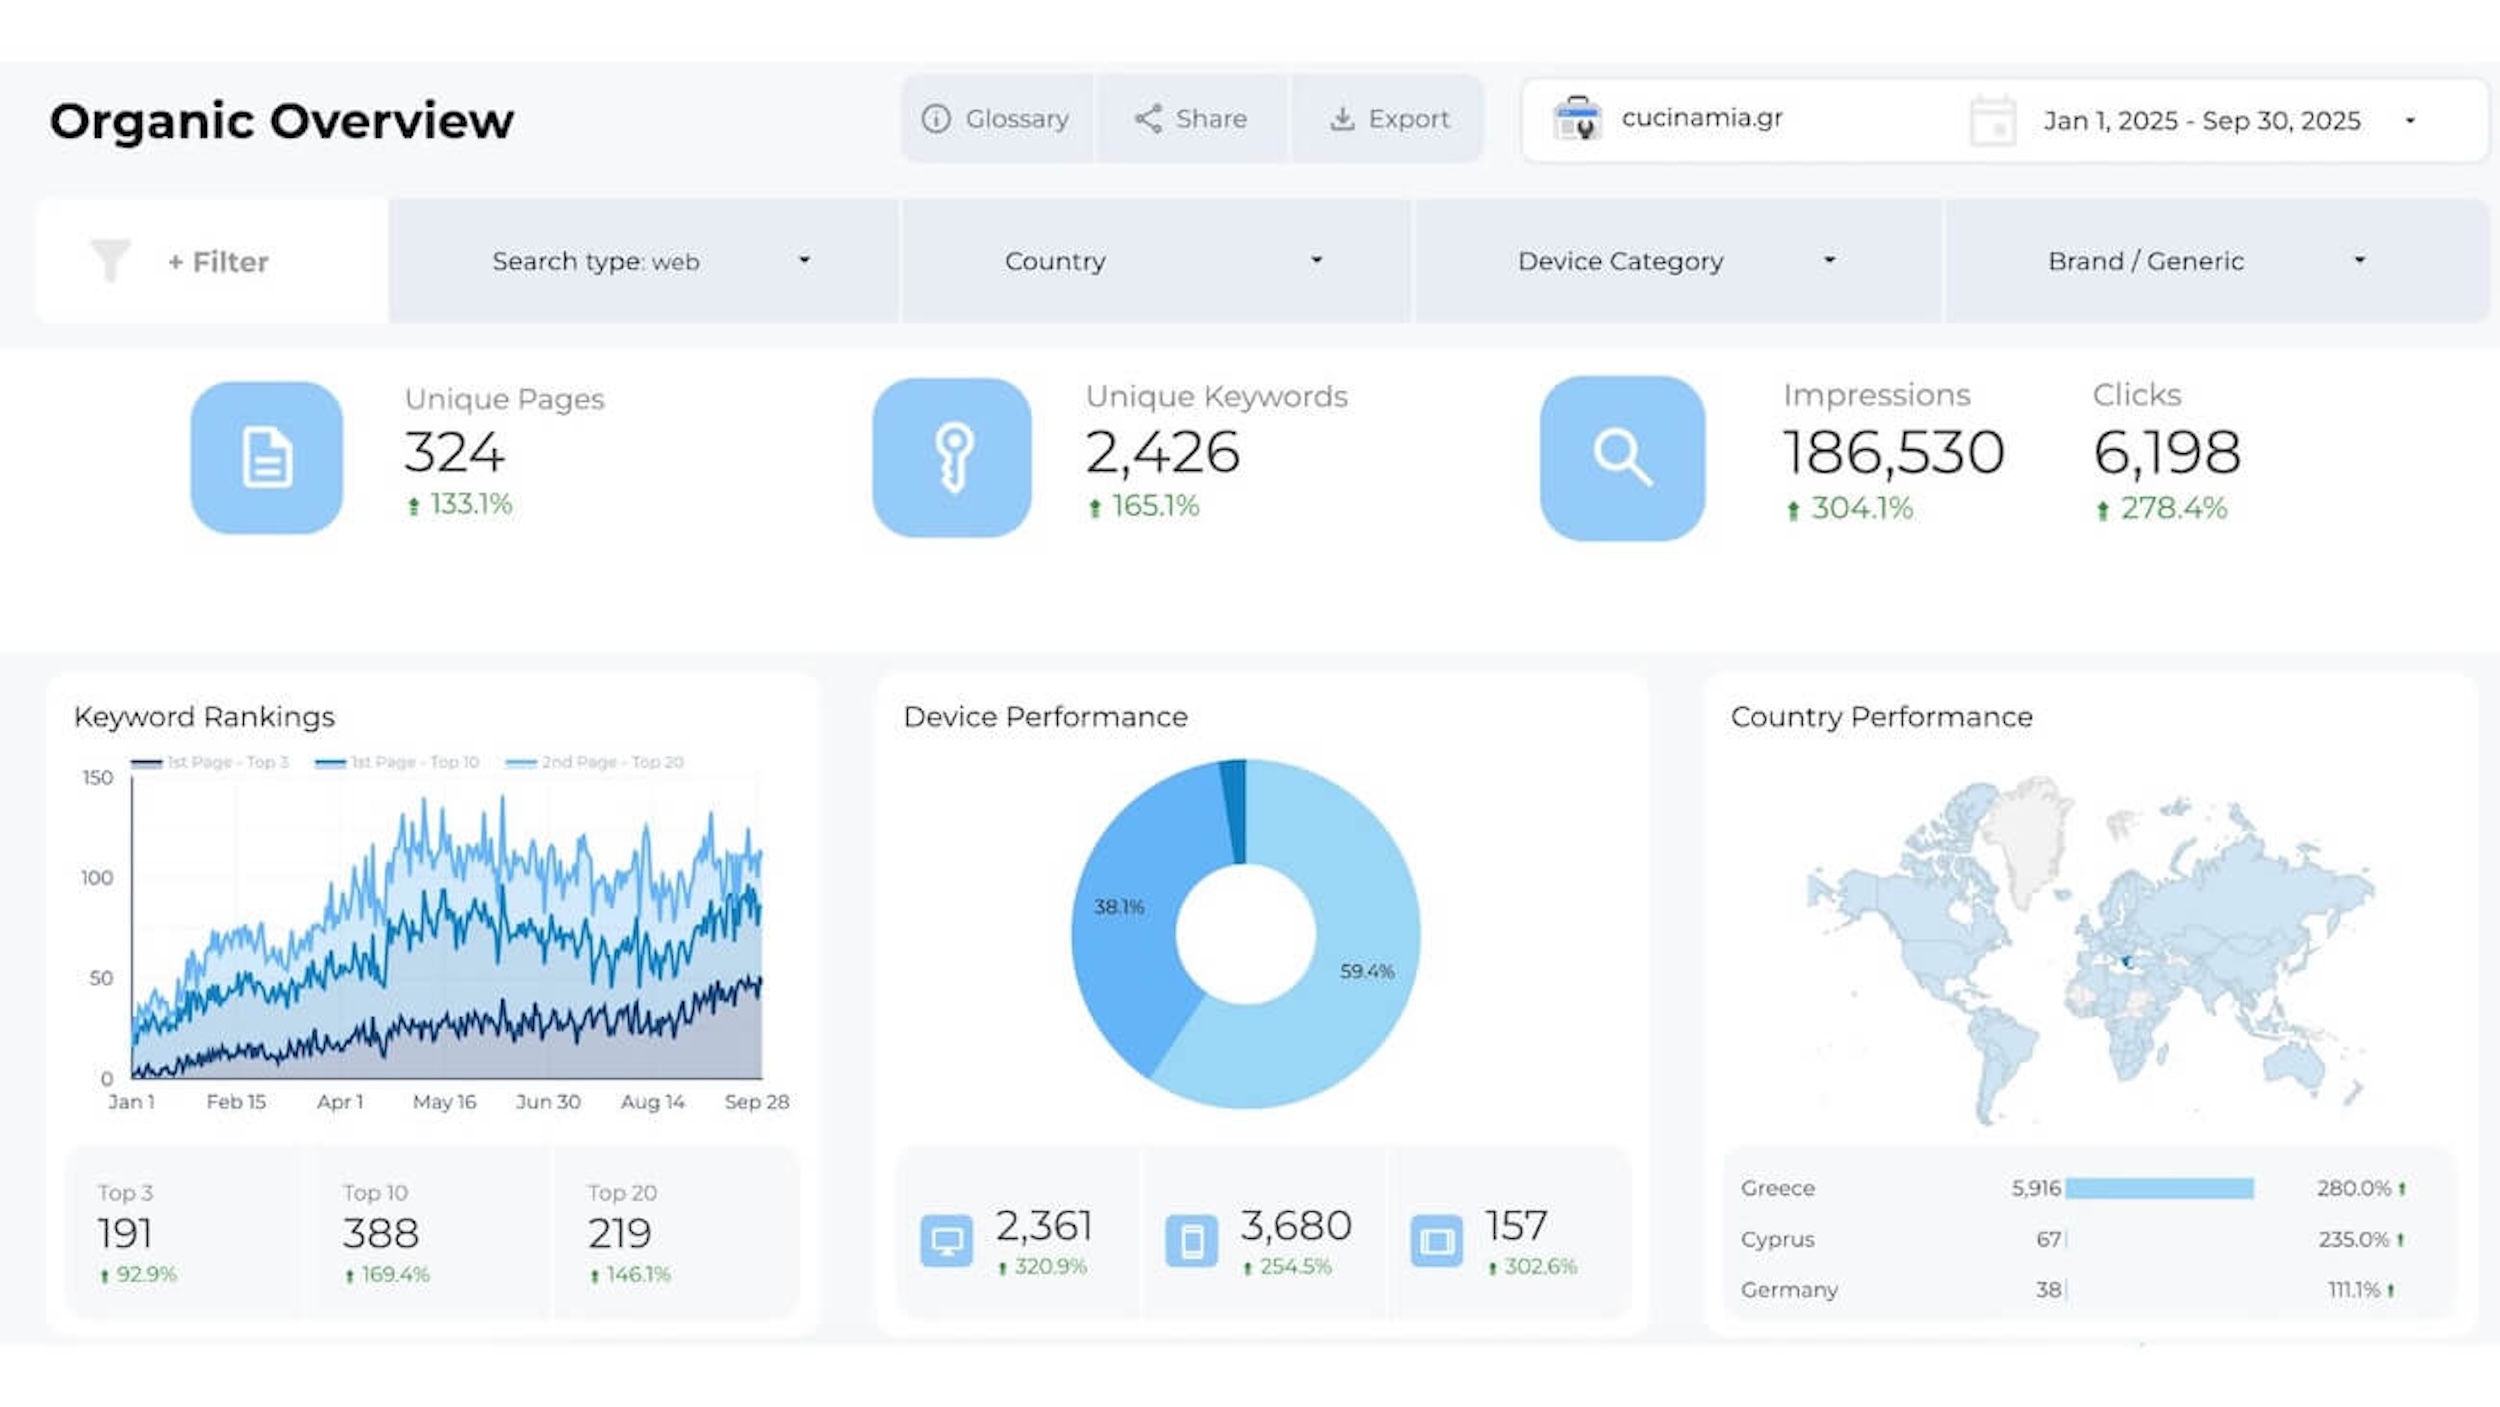Click the Unique Pages document icon
Viewport: 2500px width, 1407px height.
(267, 458)
